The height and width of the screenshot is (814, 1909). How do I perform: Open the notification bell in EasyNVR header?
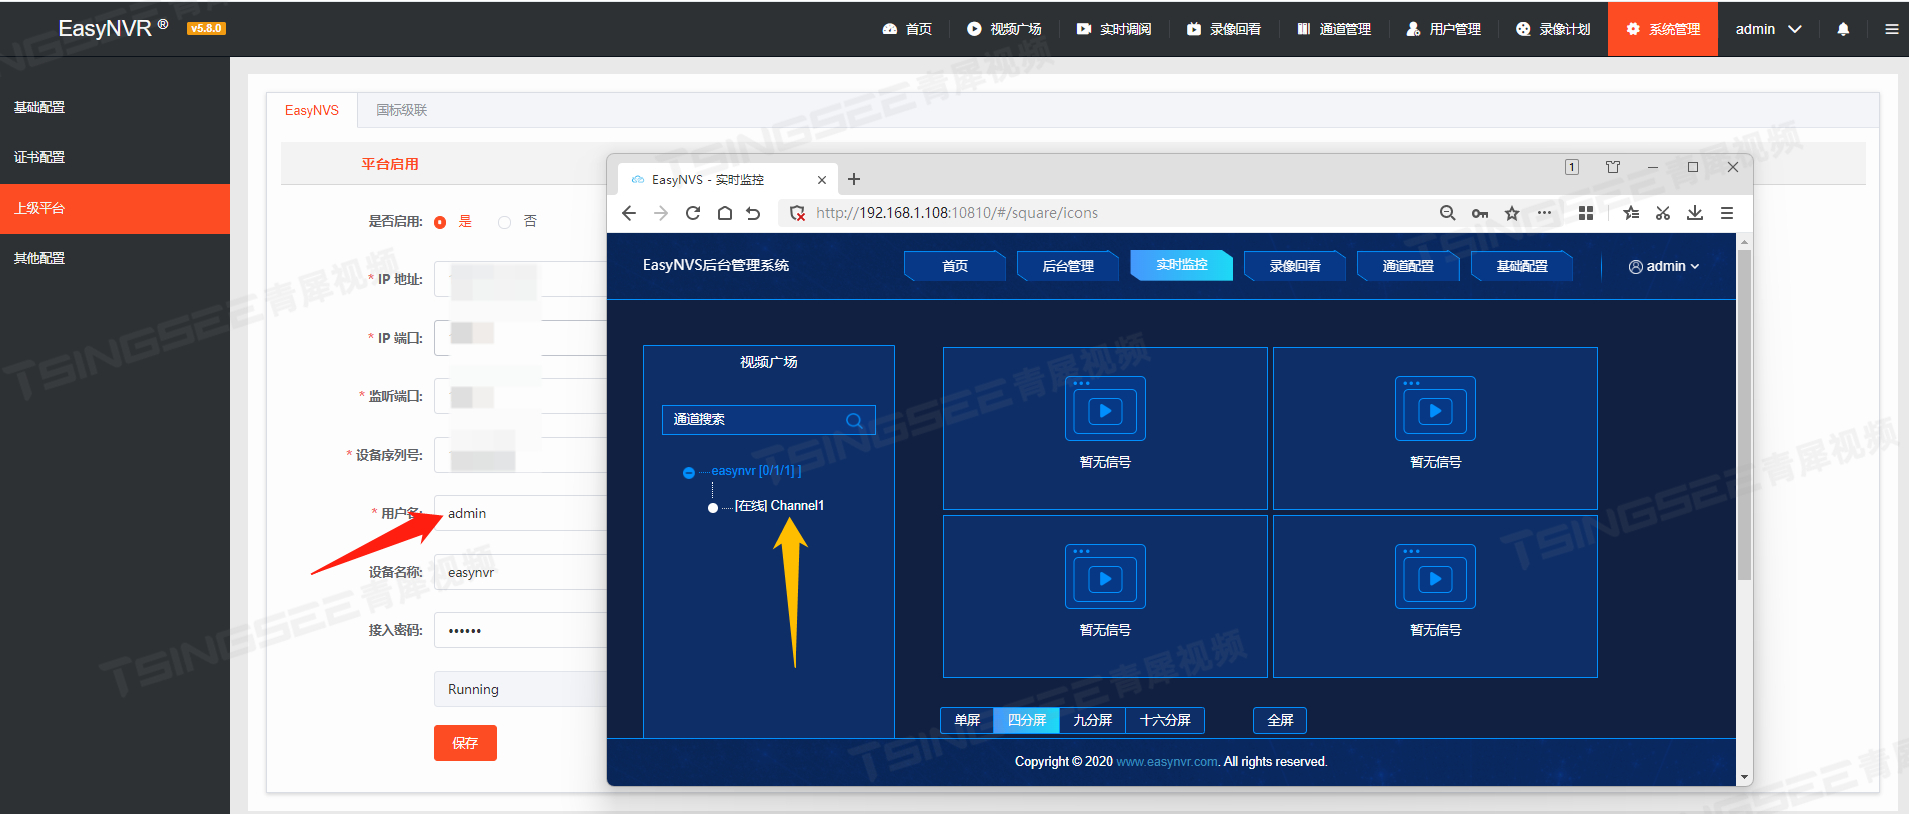pyautogui.click(x=1843, y=29)
